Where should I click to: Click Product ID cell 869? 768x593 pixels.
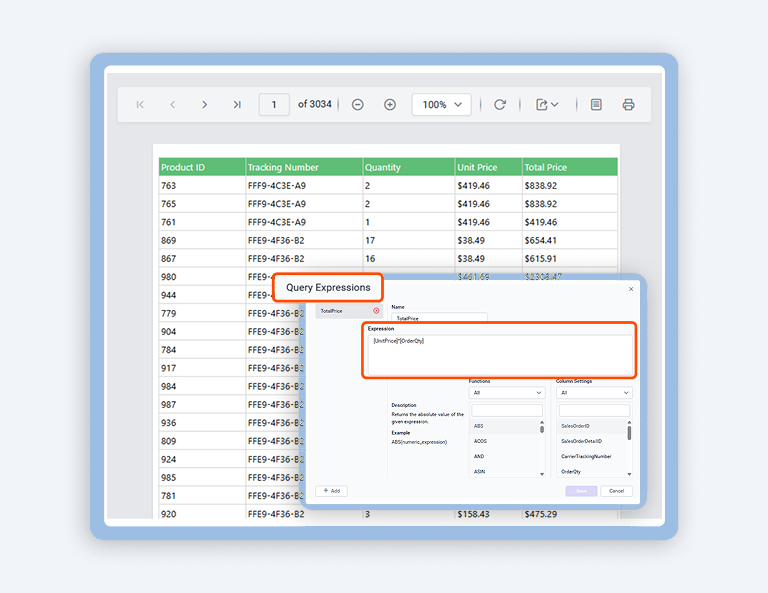pyautogui.click(x=202, y=240)
